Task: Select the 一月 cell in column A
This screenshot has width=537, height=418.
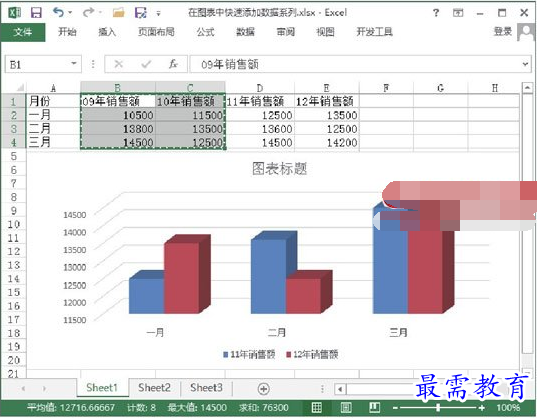Action: click(x=53, y=115)
